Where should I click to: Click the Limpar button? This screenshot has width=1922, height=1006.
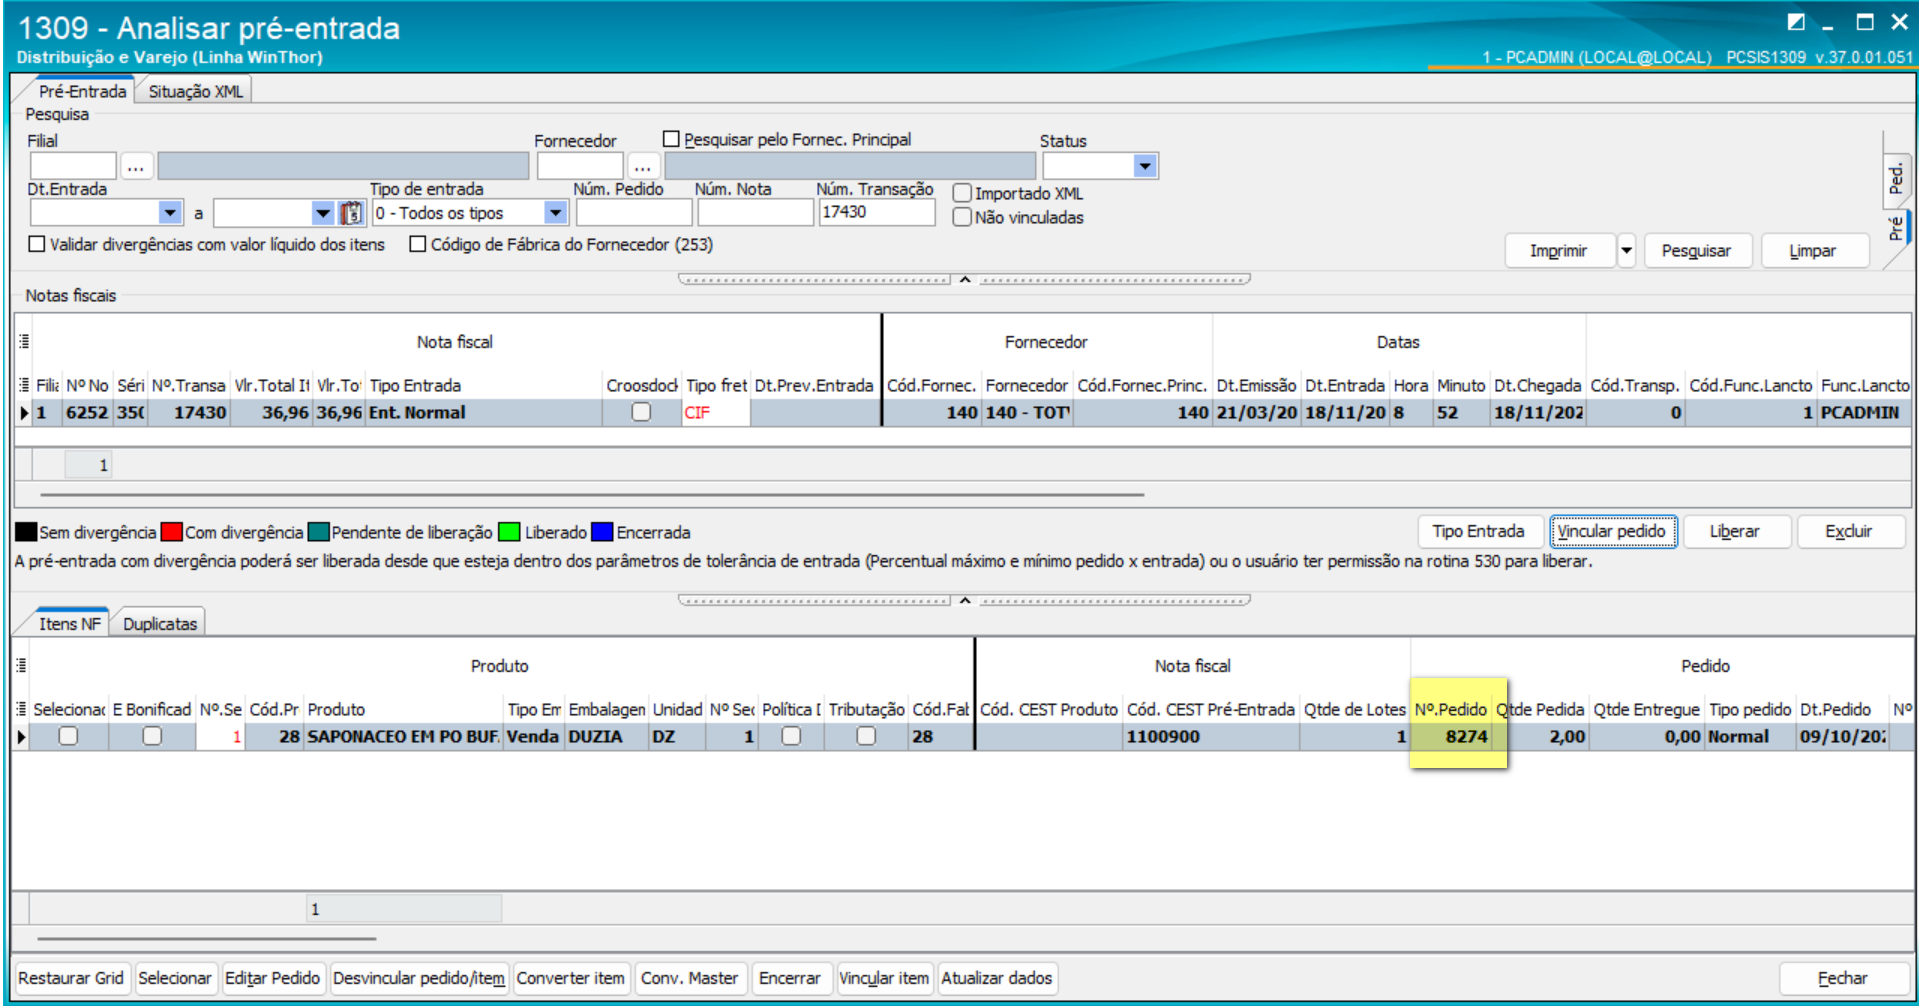(x=1813, y=251)
